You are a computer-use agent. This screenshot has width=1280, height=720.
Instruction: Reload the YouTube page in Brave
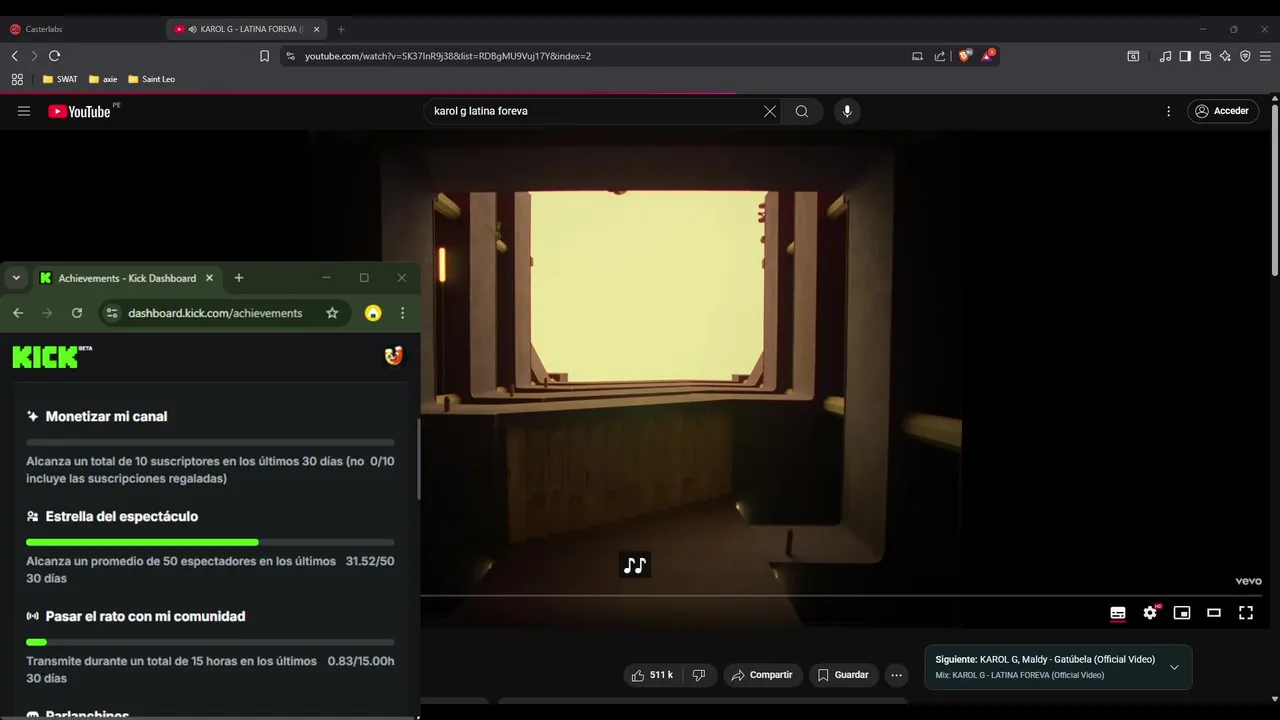click(x=54, y=56)
